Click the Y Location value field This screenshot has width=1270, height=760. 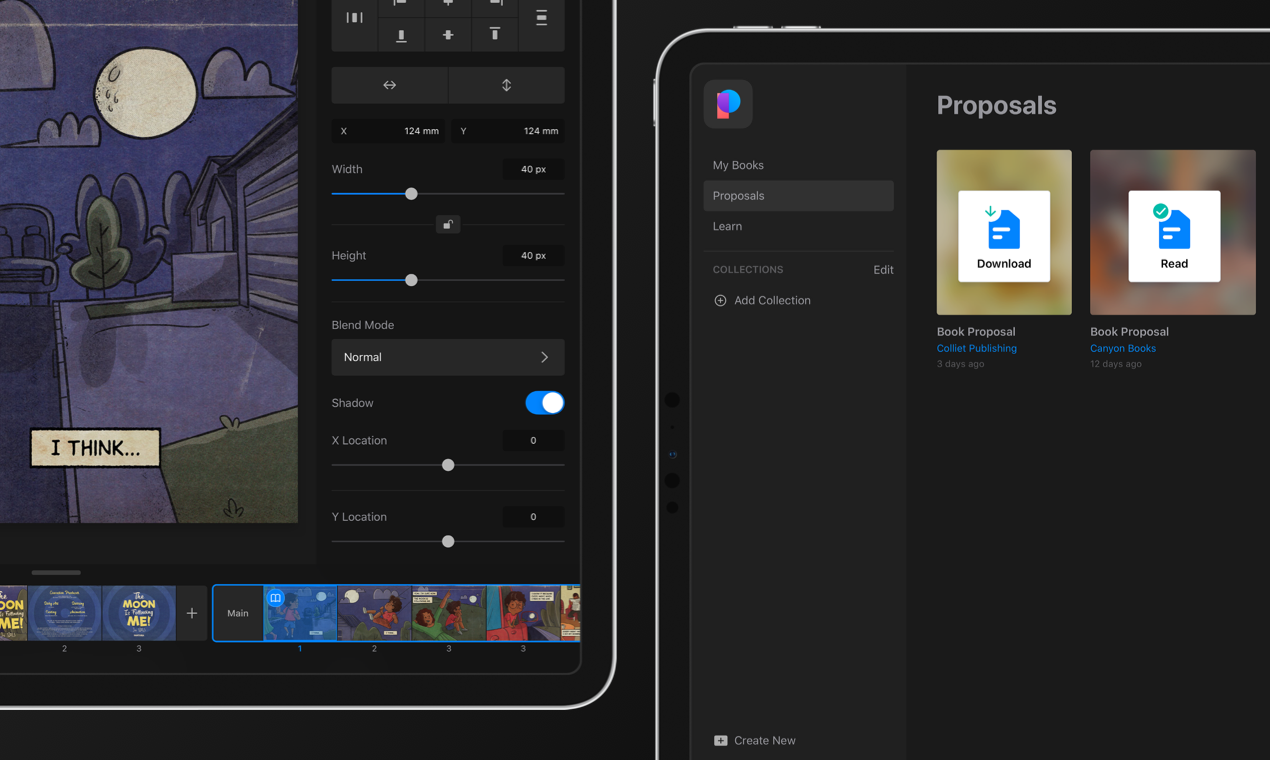[533, 517]
